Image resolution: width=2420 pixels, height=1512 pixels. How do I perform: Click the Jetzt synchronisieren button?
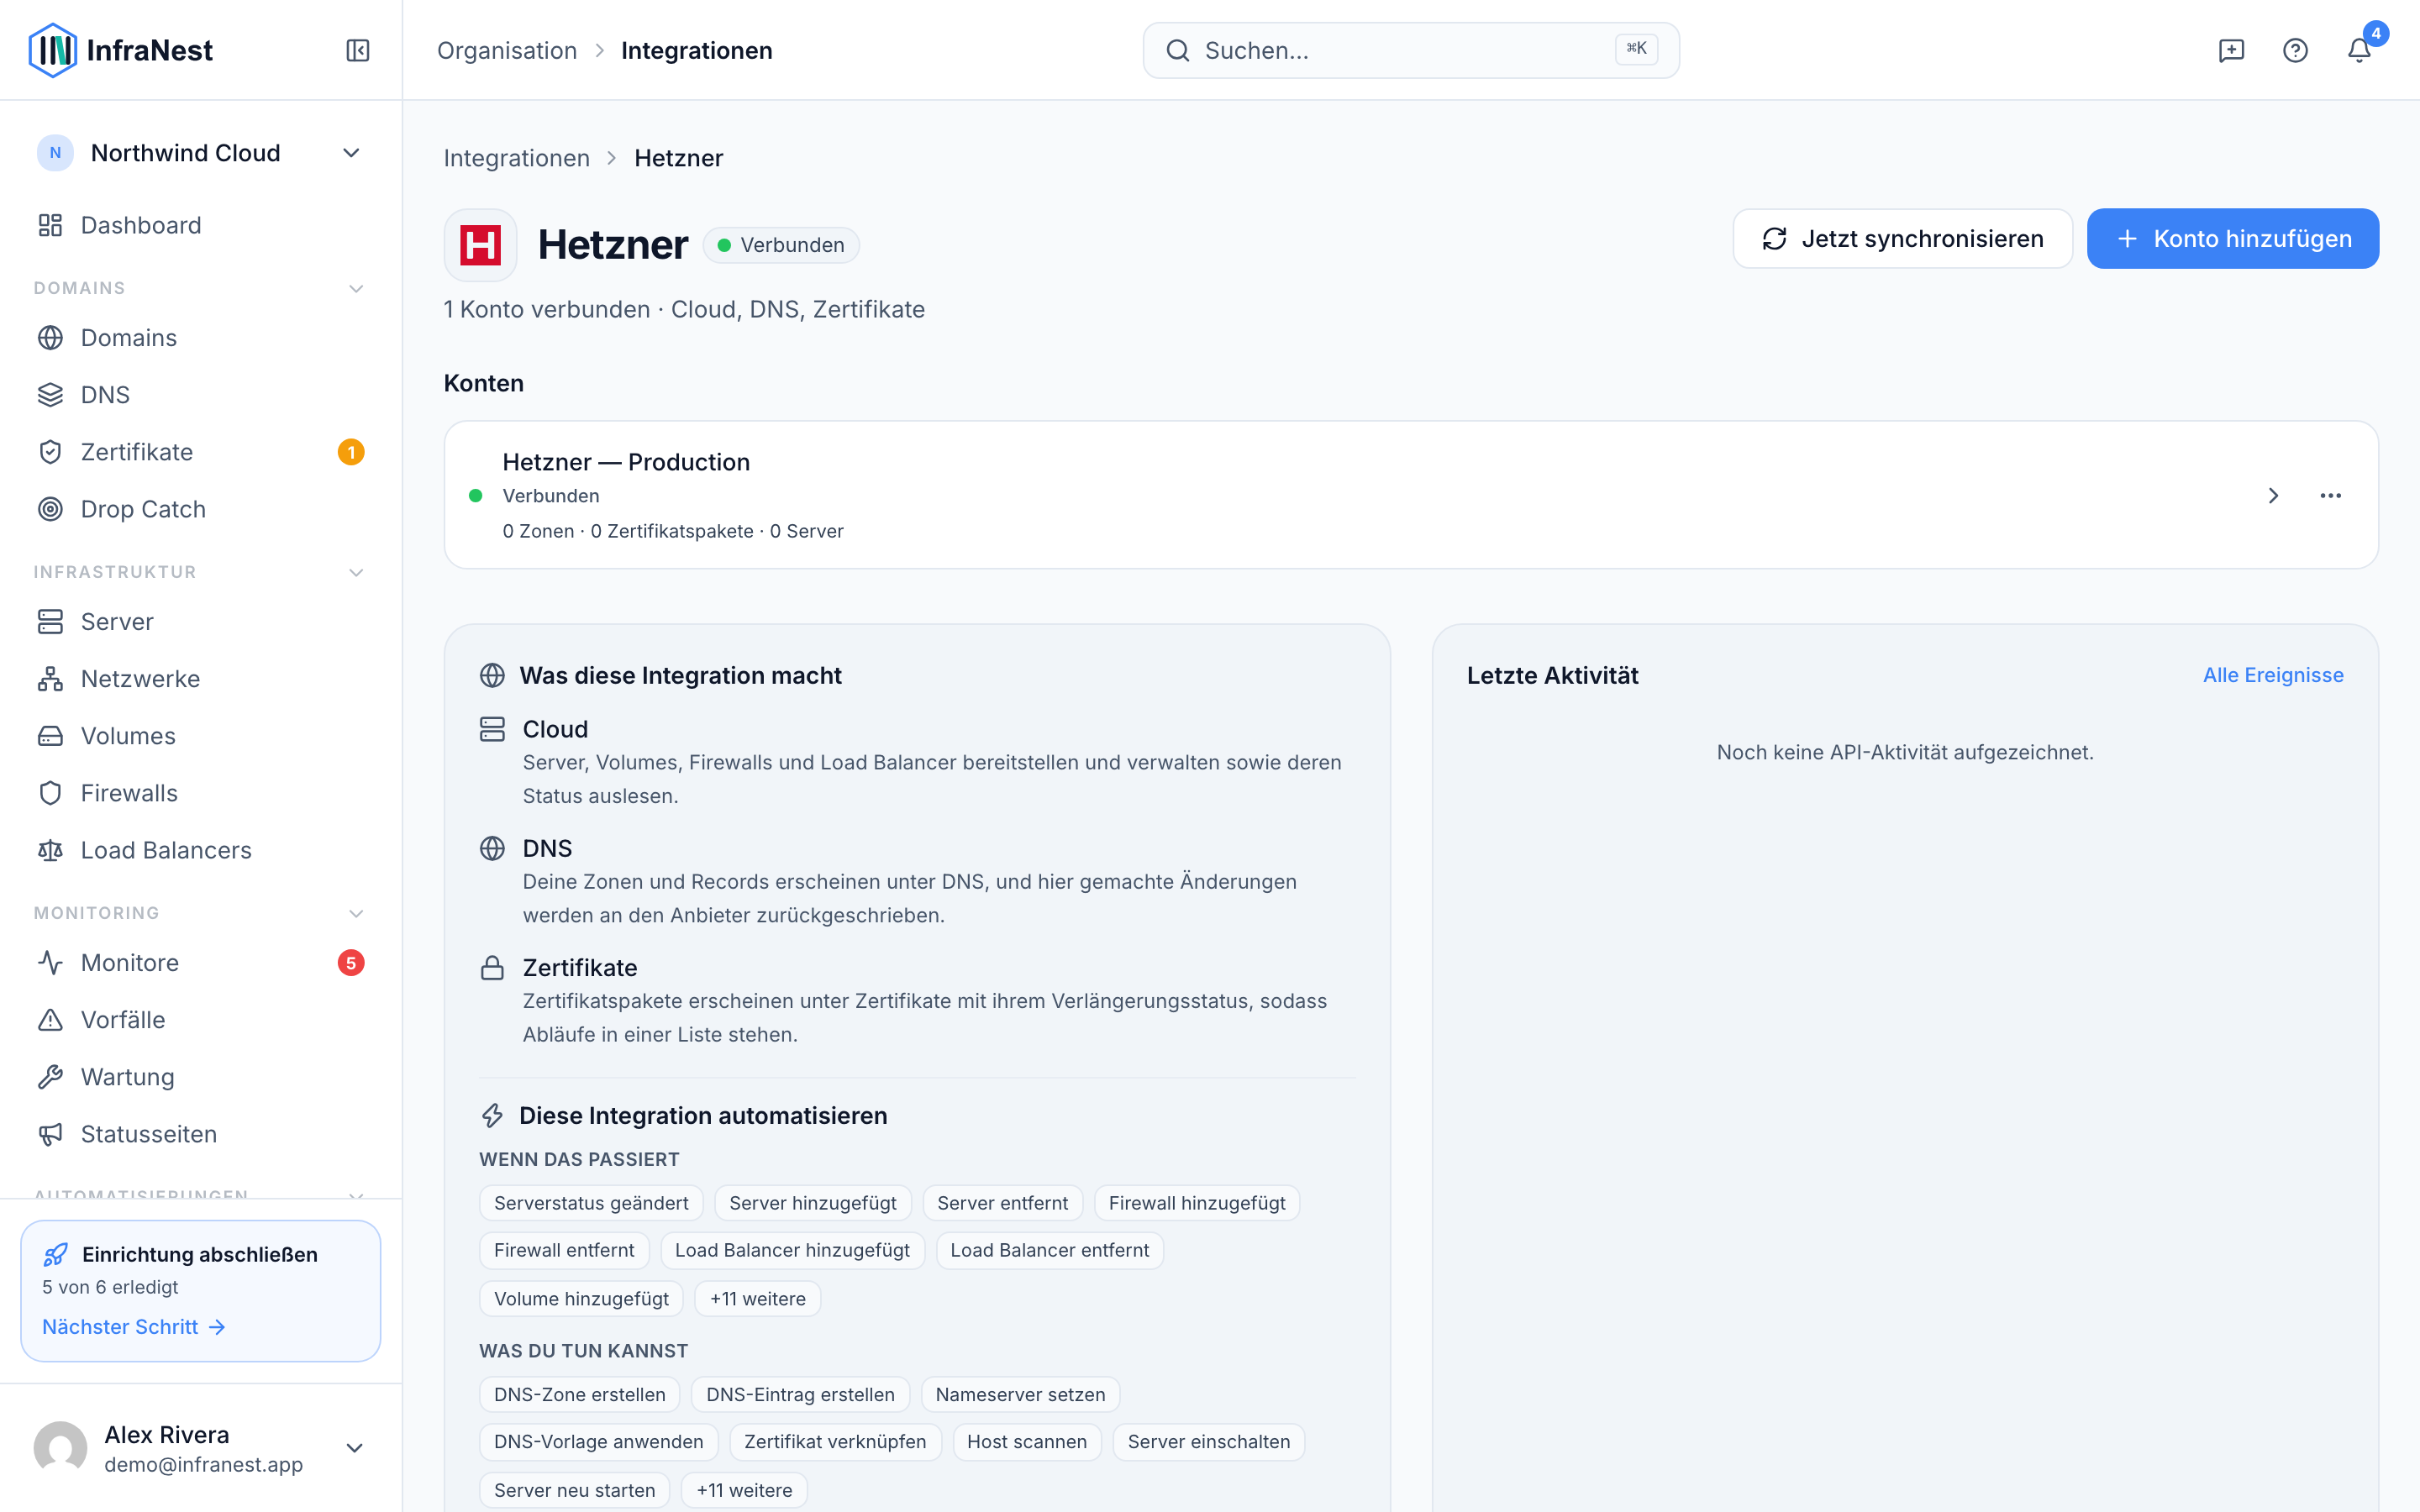pyautogui.click(x=1902, y=239)
